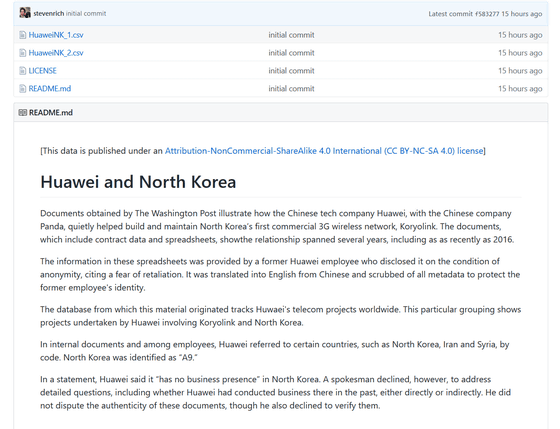Click '15 hours ago' in README.md row
The width and height of the screenshot is (560, 429).
520,89
